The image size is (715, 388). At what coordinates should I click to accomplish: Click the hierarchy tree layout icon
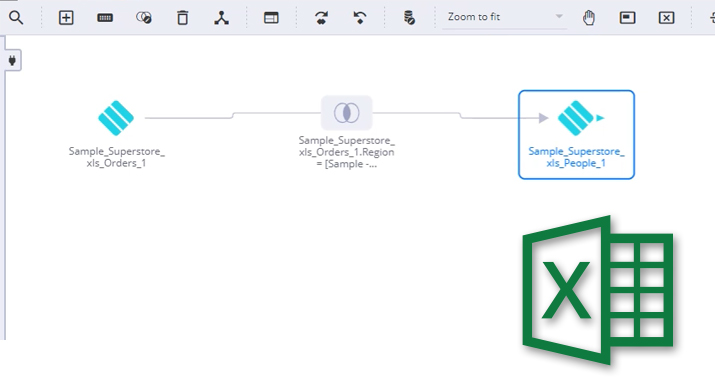pyautogui.click(x=222, y=18)
